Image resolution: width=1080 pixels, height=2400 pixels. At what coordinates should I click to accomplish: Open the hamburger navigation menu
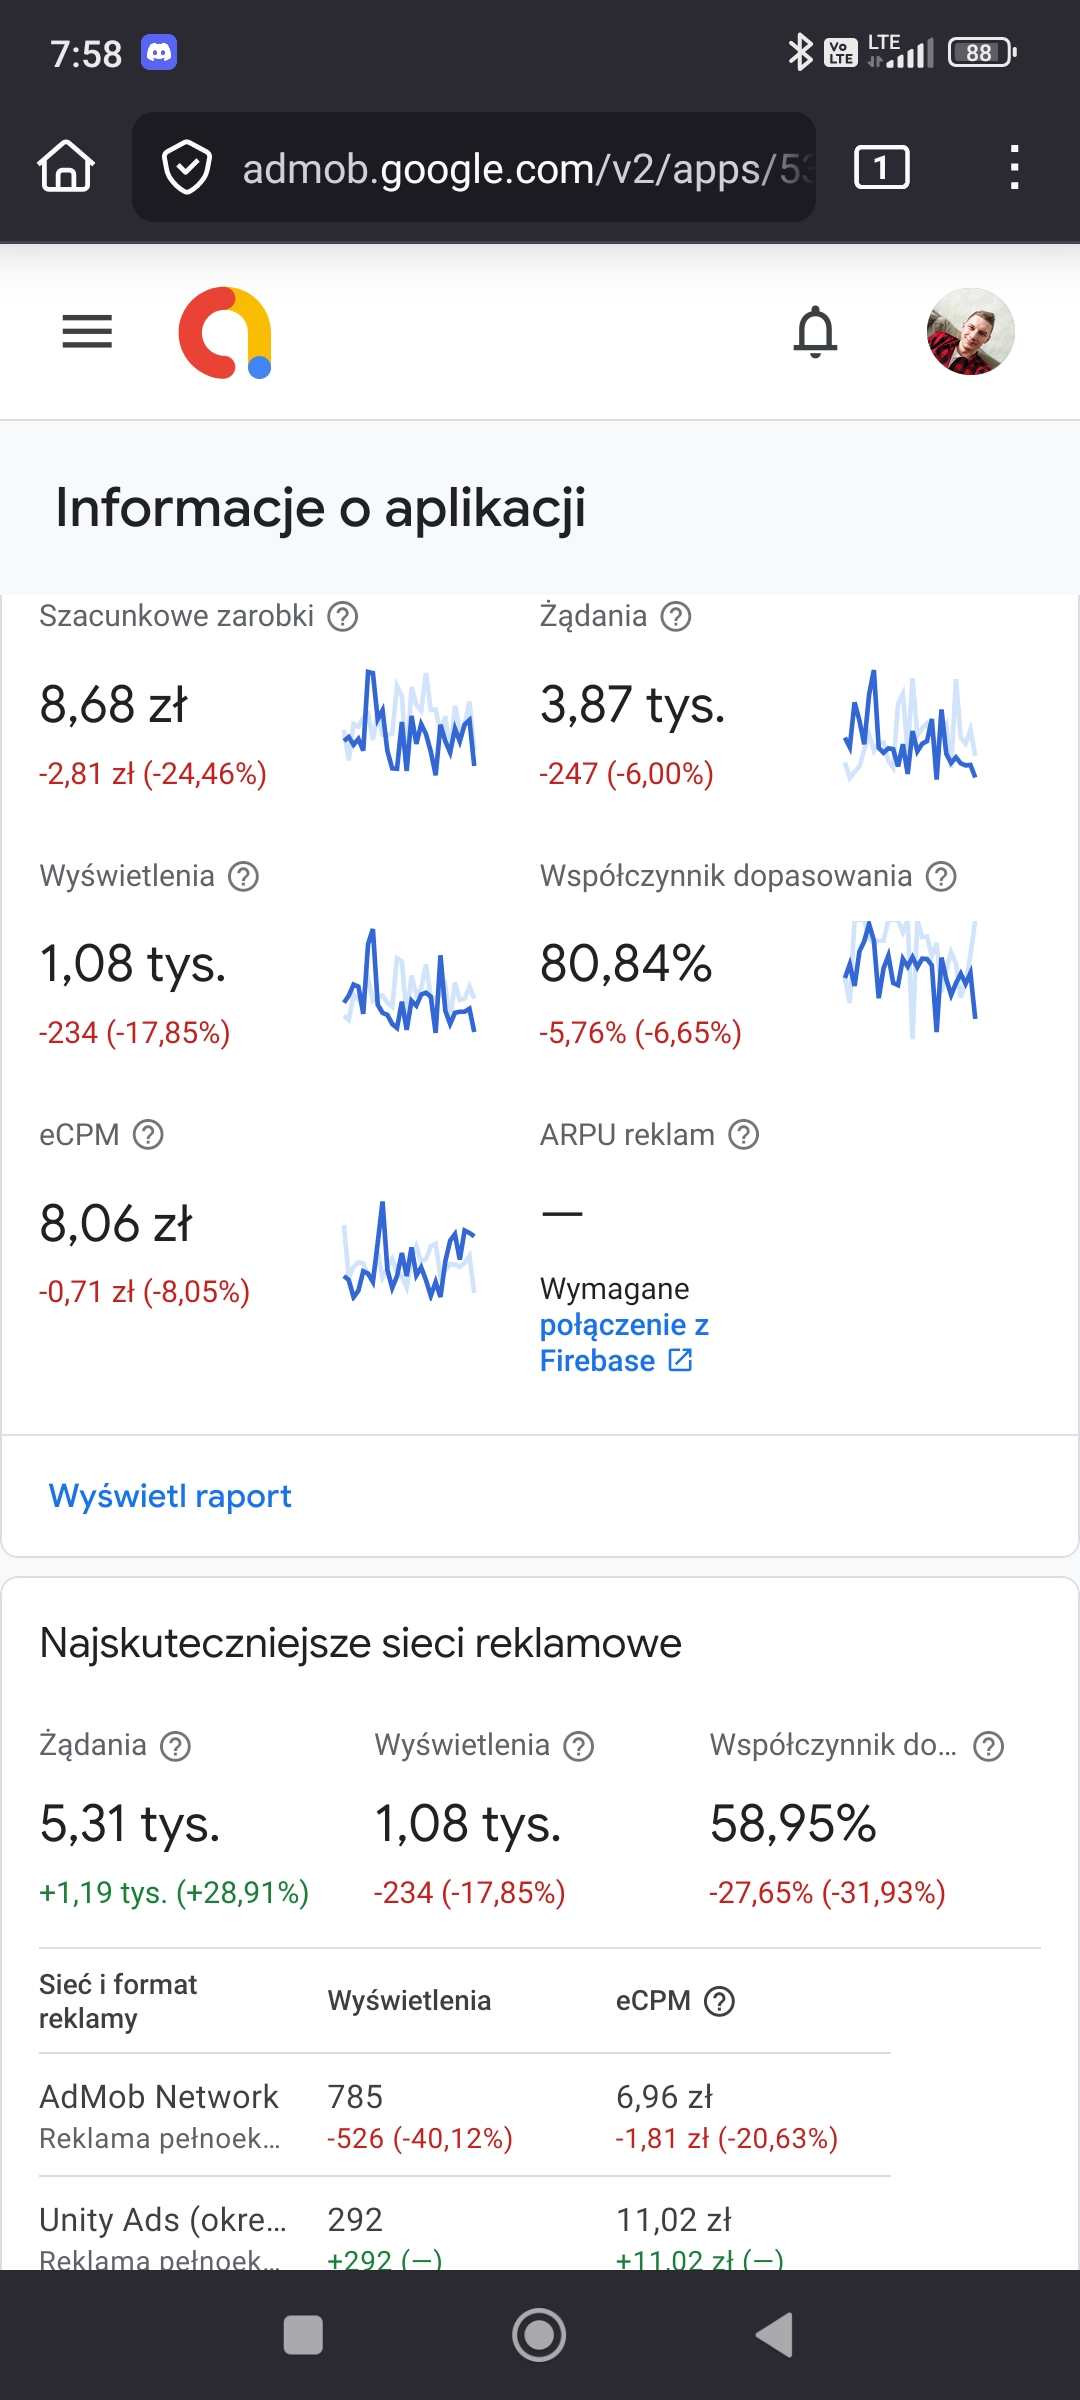[87, 331]
